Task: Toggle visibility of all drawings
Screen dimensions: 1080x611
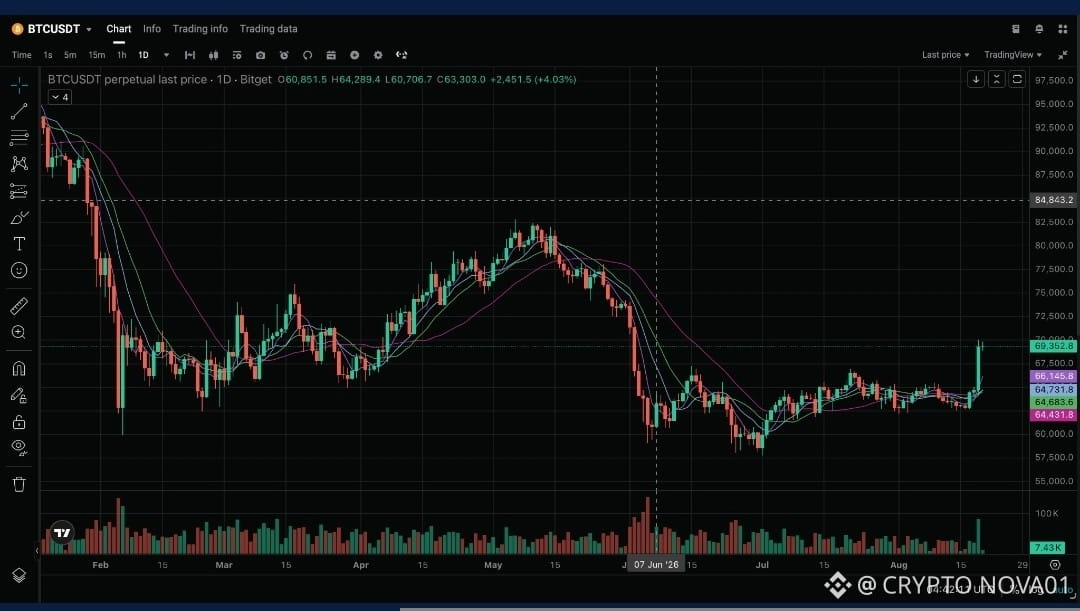Action: tap(19, 448)
